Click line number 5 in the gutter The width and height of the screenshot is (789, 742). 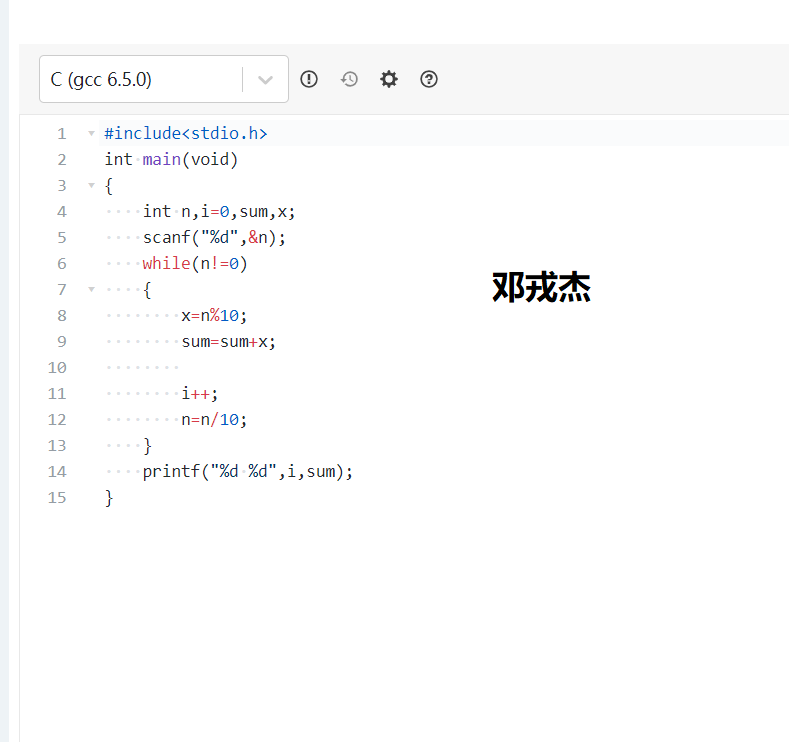[61, 237]
